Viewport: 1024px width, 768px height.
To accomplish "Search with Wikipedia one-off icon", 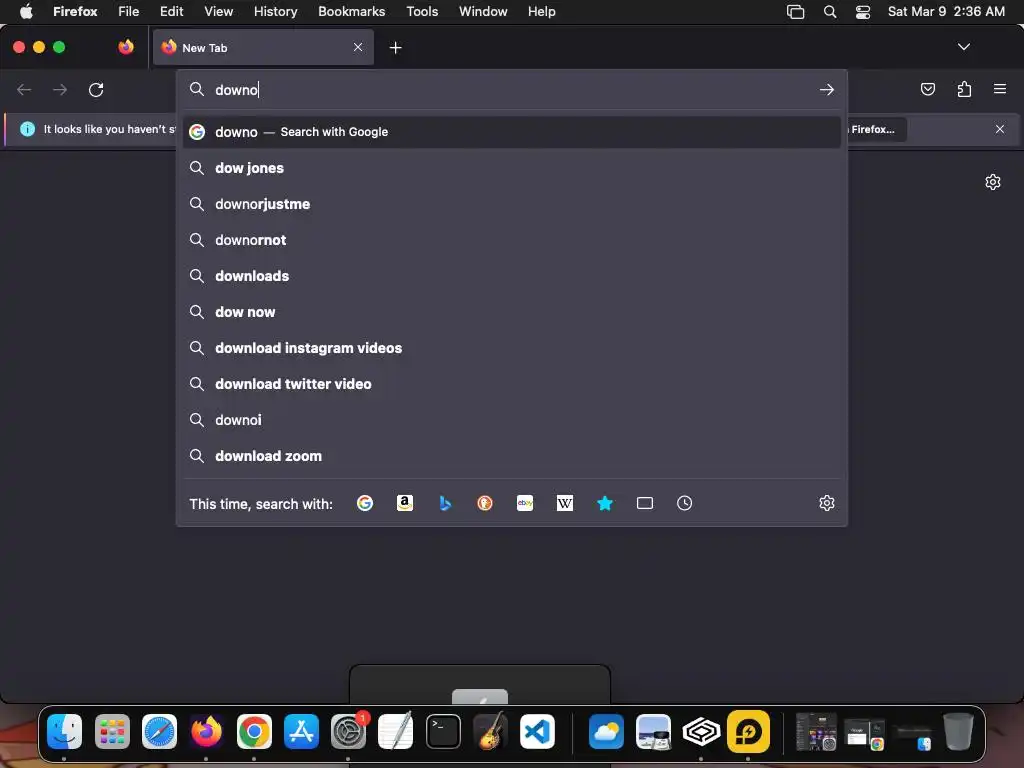I will coord(565,503).
